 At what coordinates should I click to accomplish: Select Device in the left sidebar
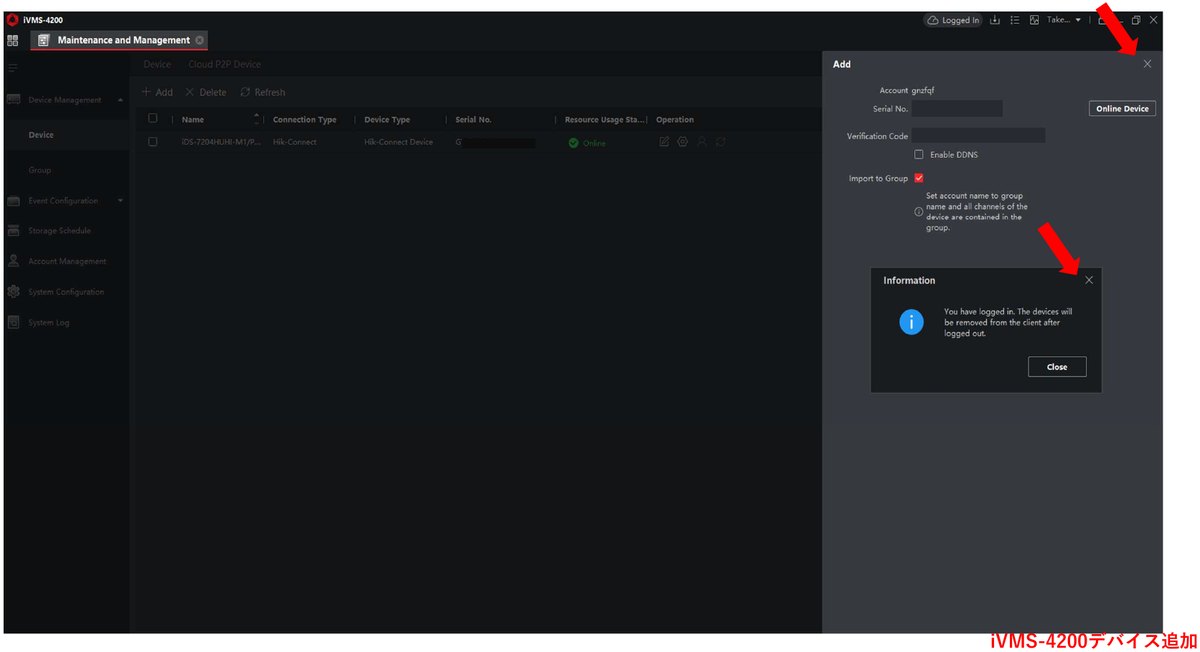pyautogui.click(x=65, y=135)
